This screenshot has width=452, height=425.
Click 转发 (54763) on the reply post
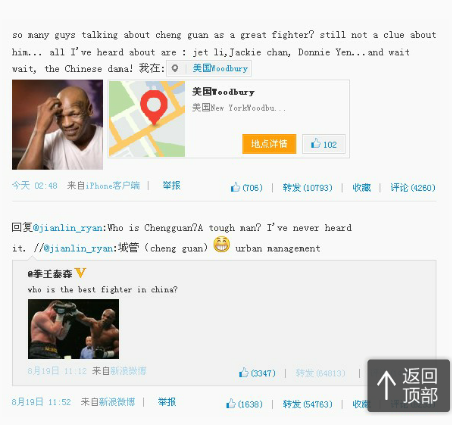click(307, 404)
